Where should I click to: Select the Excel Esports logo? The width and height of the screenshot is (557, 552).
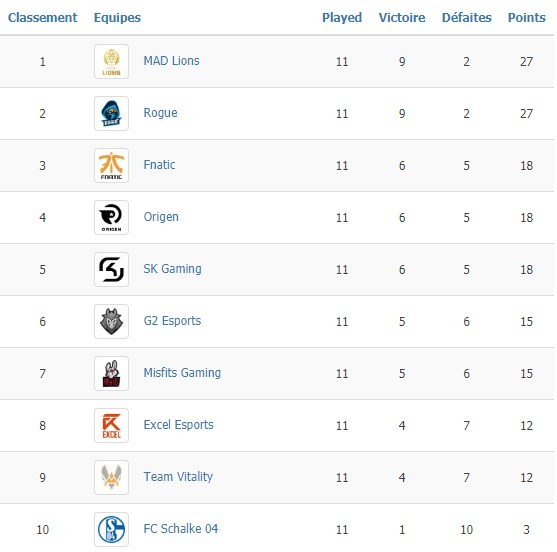point(111,425)
